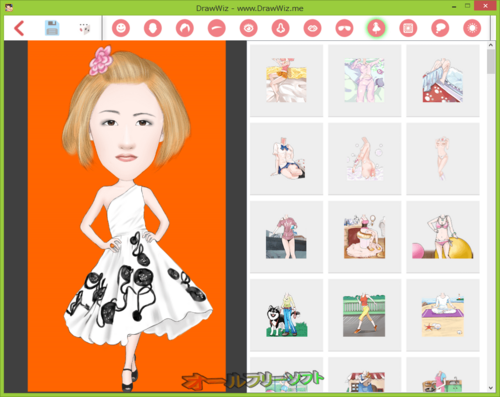500x397 pixels.
Task: Close the DrawWiz window
Action: point(485,6)
